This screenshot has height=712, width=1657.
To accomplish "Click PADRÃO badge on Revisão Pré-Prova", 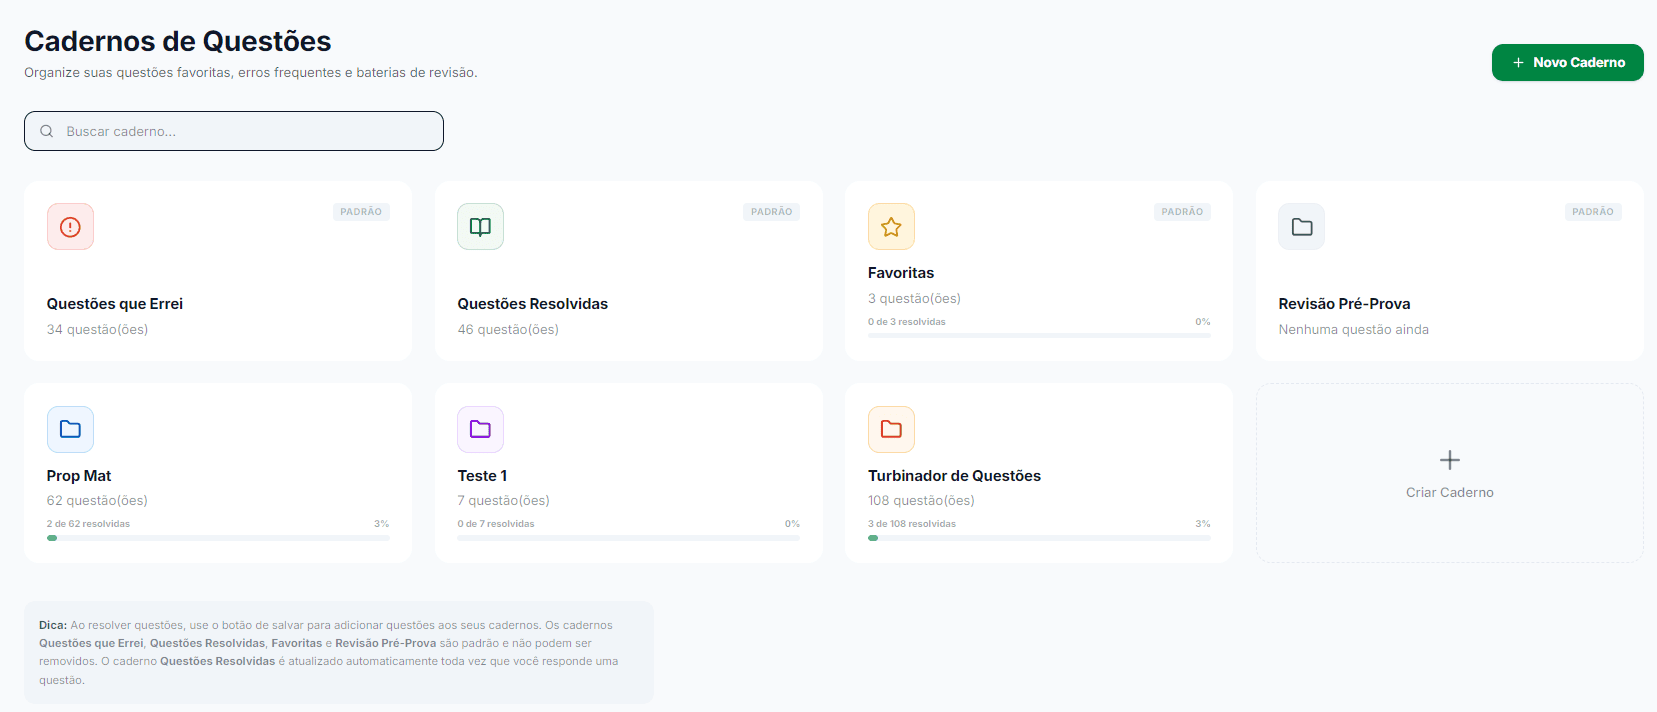I will (x=1593, y=212).
